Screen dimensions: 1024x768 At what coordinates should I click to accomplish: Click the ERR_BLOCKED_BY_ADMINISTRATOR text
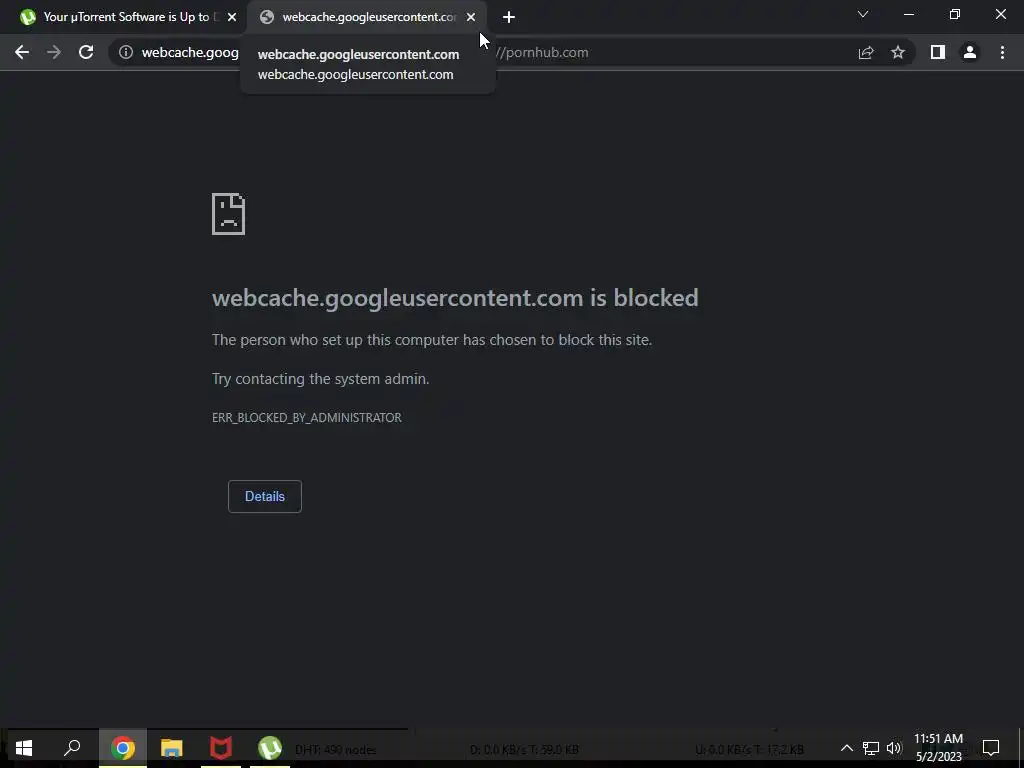307,417
